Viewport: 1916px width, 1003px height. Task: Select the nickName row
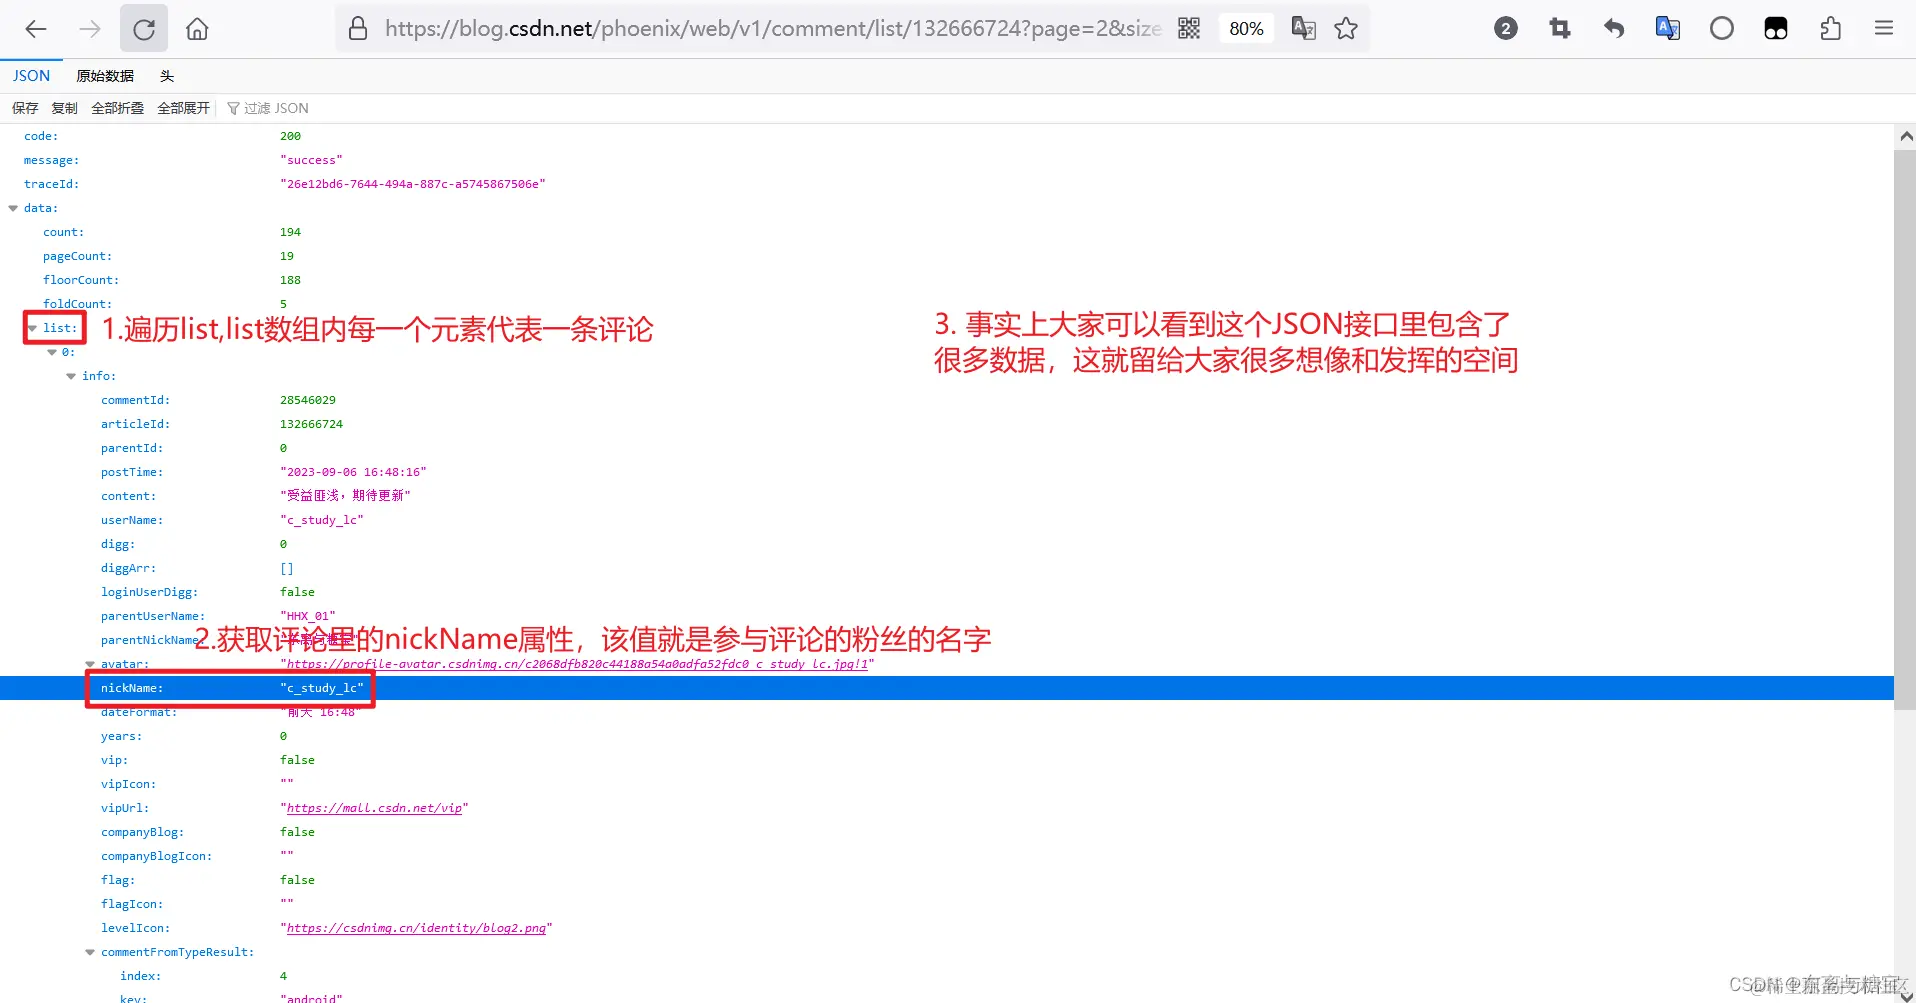click(x=946, y=688)
